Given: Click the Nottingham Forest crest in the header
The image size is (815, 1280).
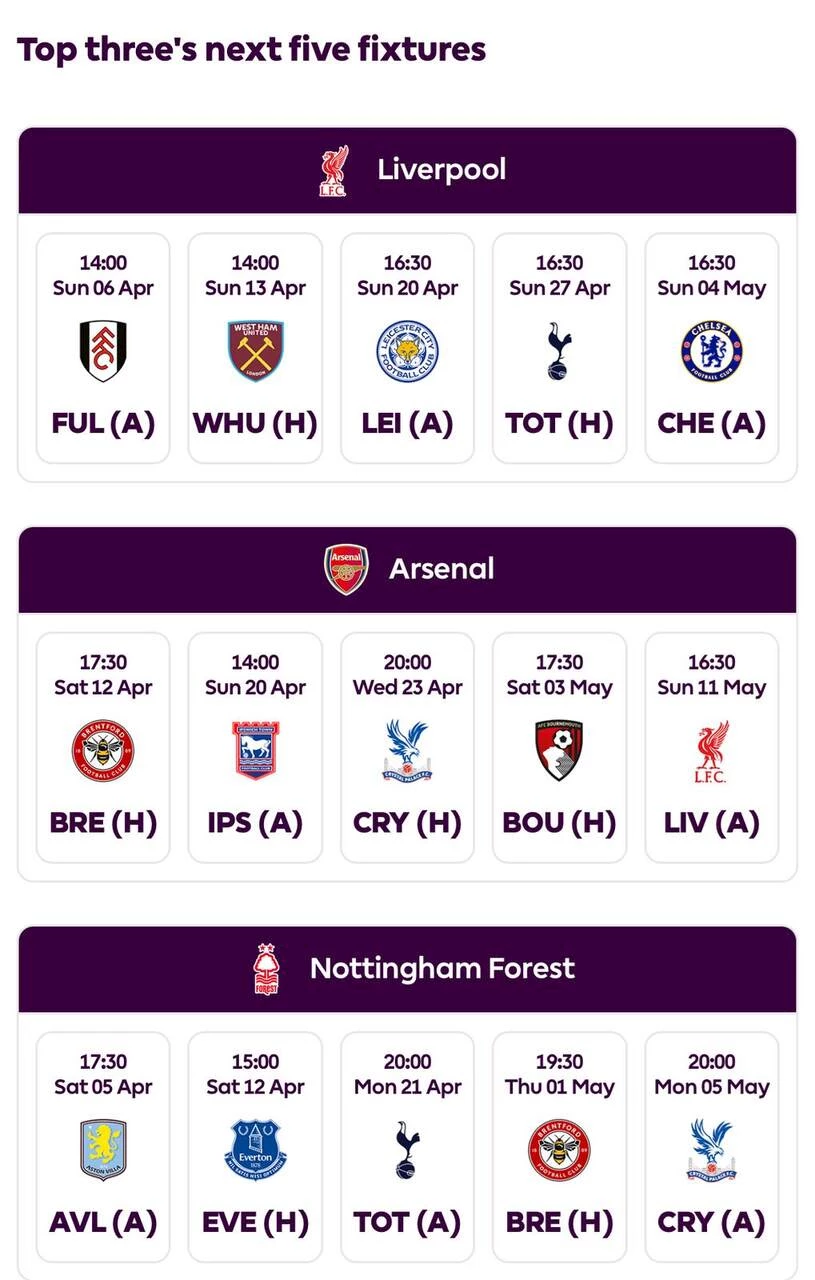Looking at the screenshot, I should pos(266,969).
